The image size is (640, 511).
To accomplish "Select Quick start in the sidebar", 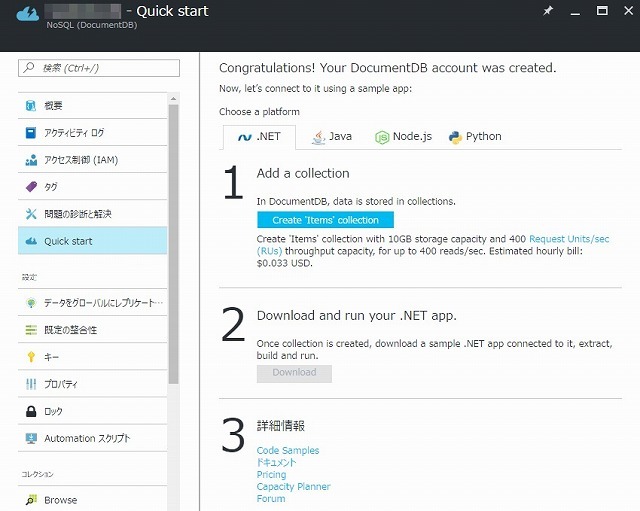I will pyautogui.click(x=93, y=241).
